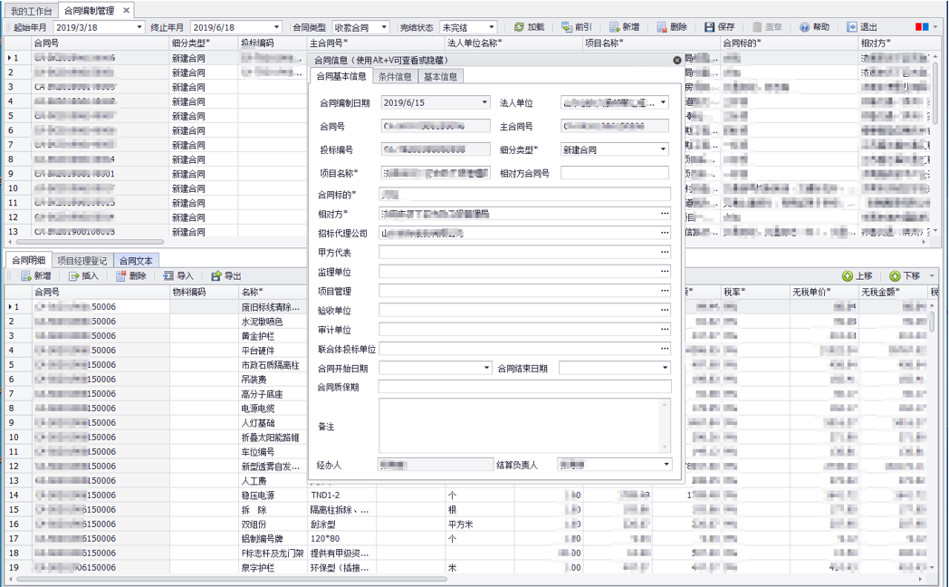Click 插入 (insert) in the detail toolbar

74,276
